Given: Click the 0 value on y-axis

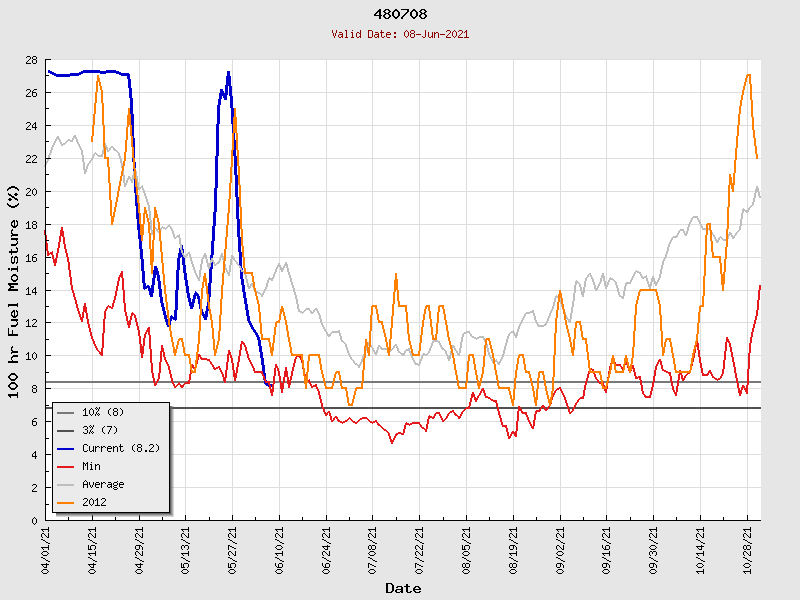Looking at the screenshot, I should [35, 521].
